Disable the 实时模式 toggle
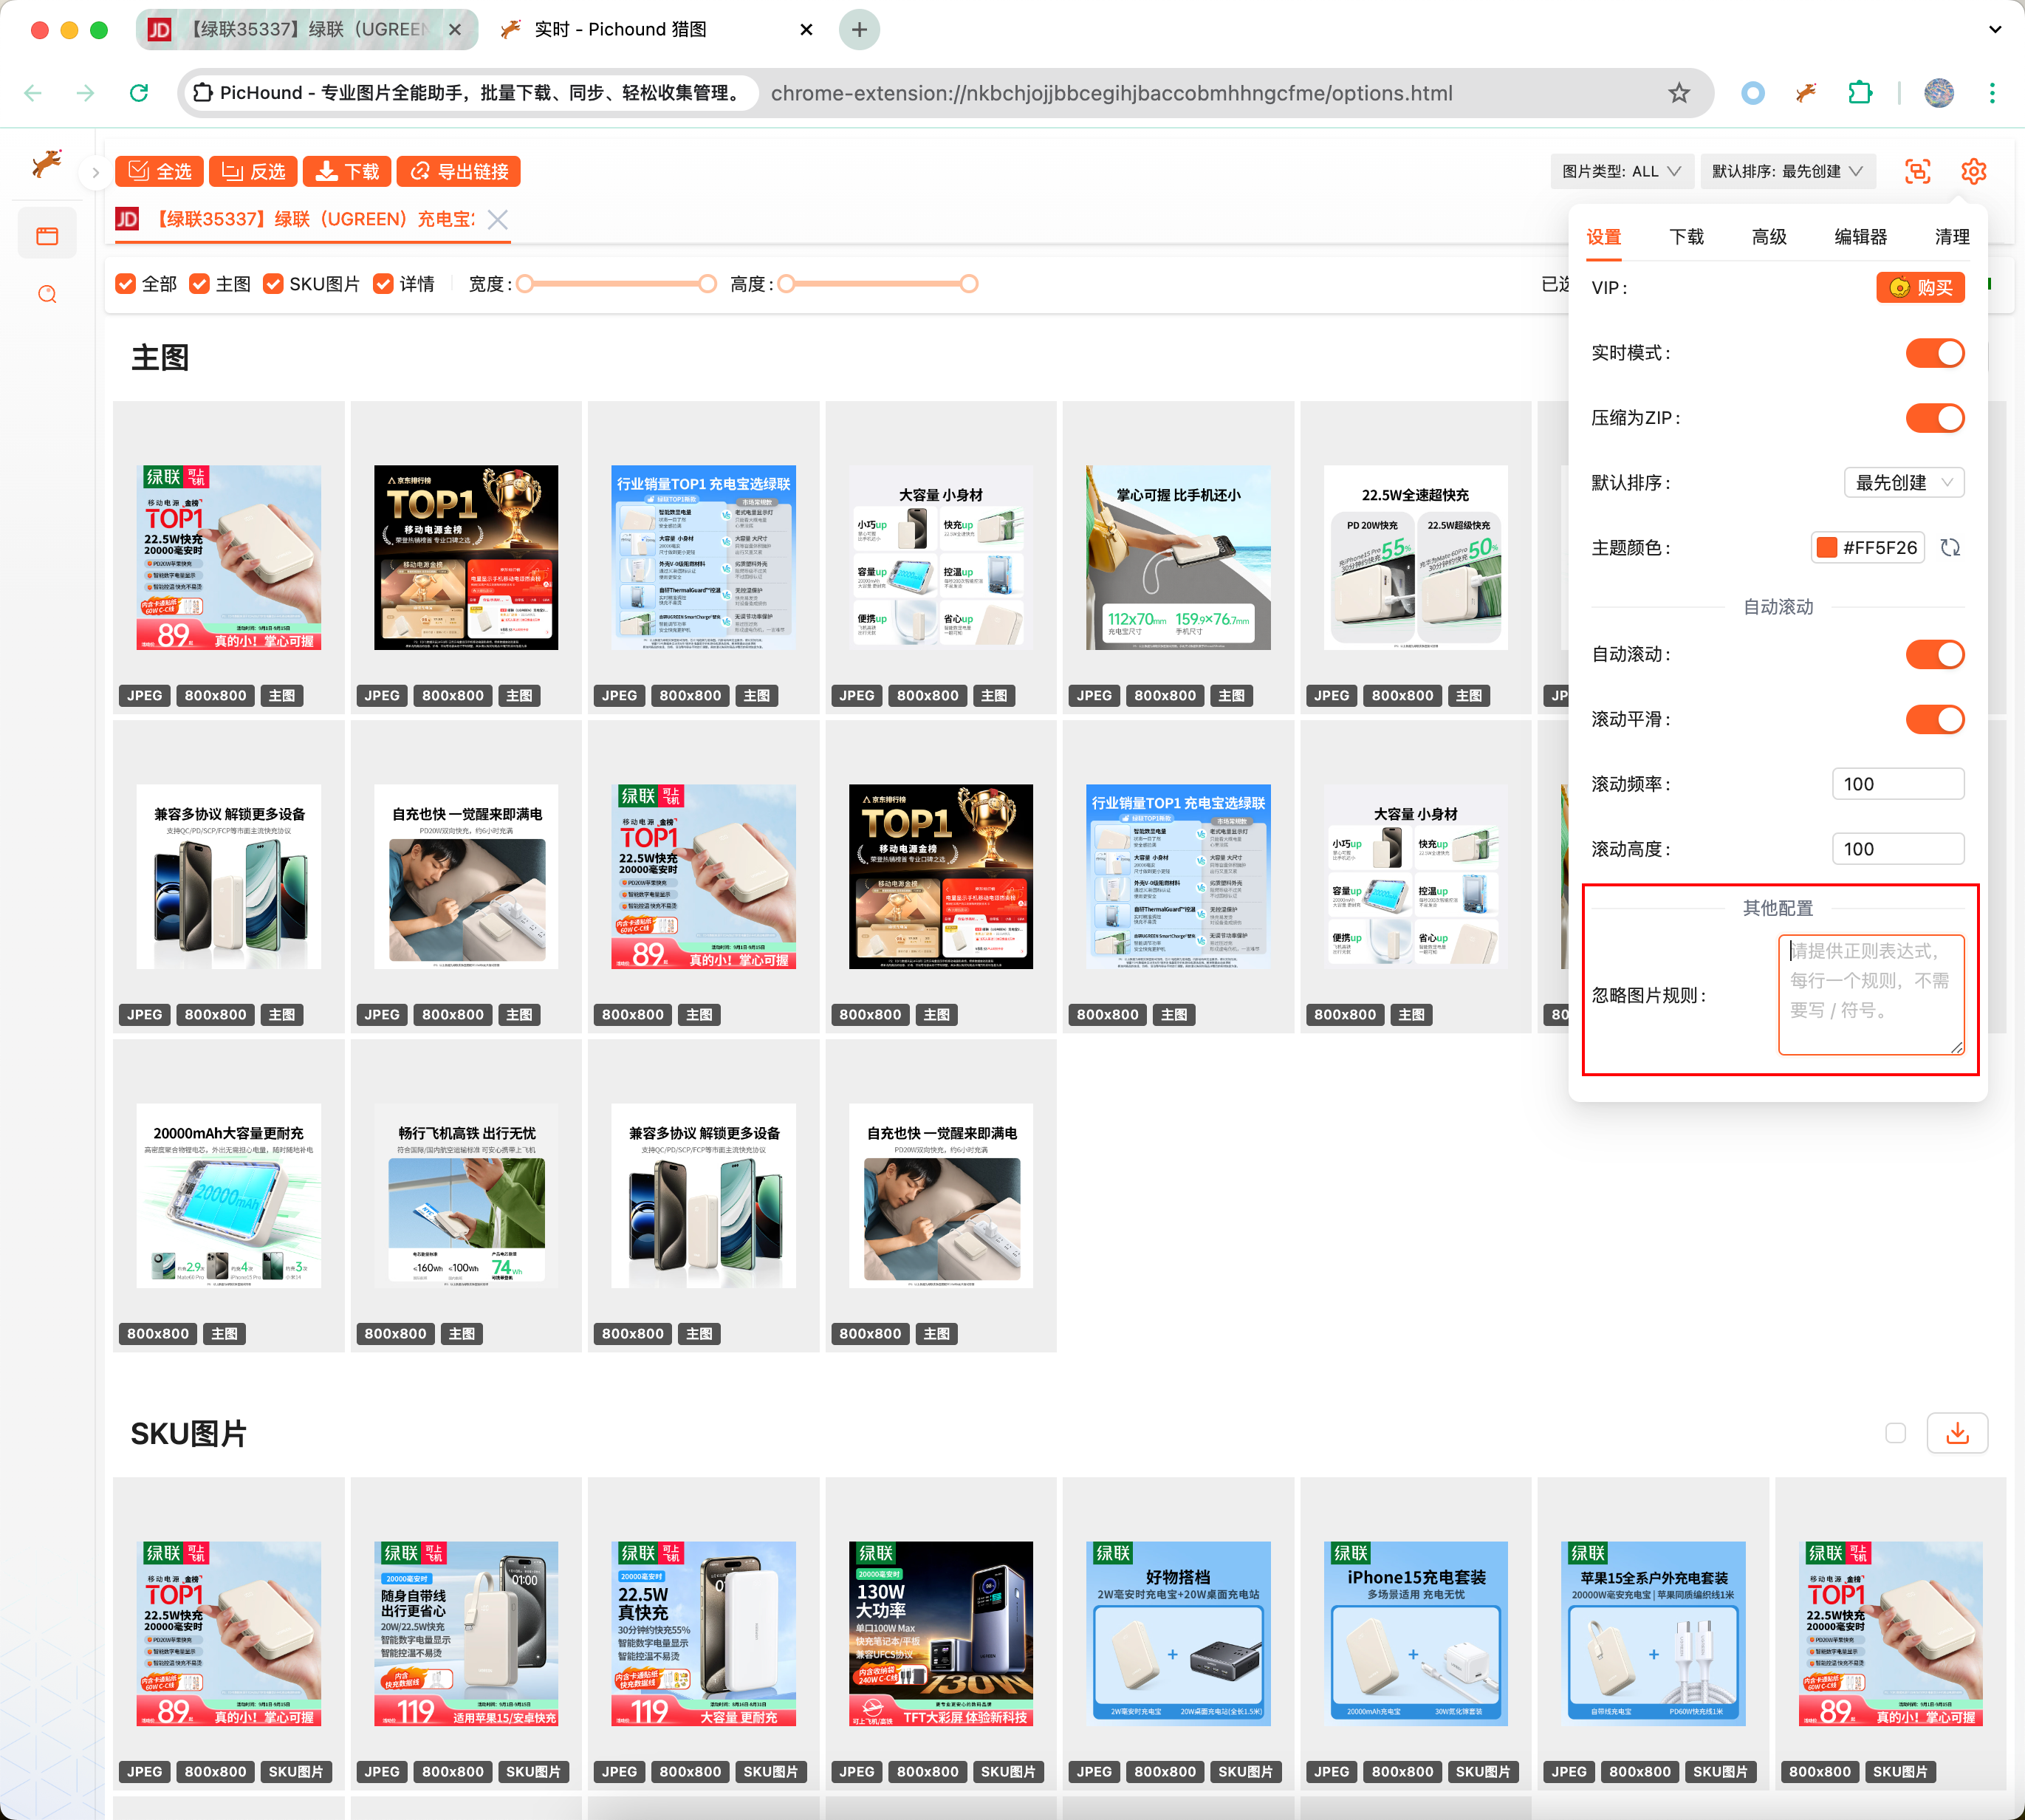This screenshot has height=1820, width=2025. pos(1934,353)
